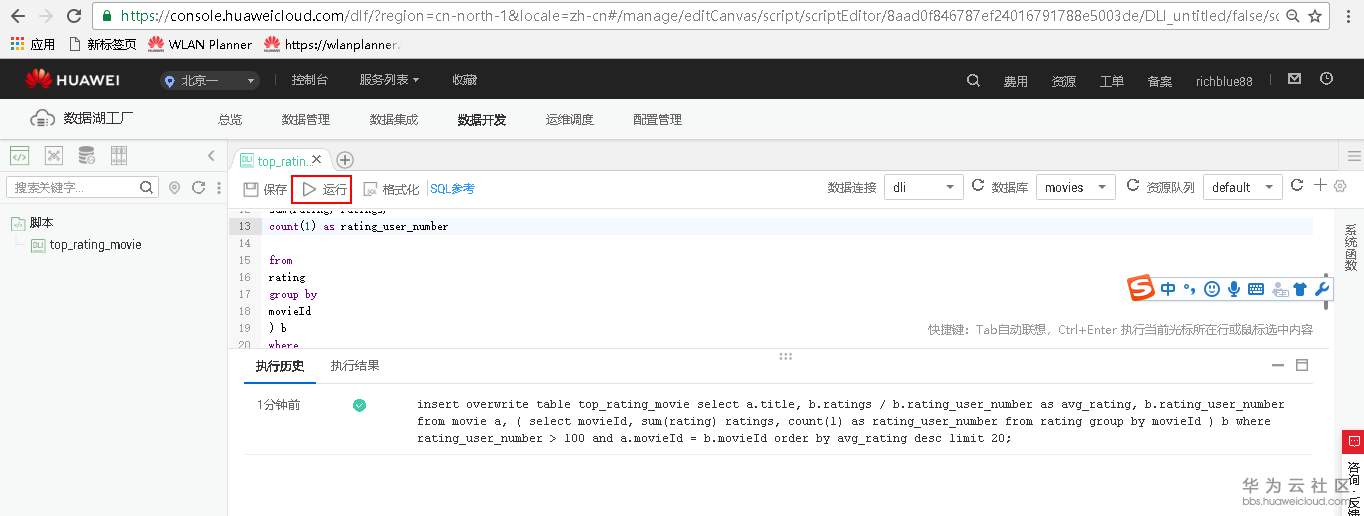Click the search magnifier in the keyword box
The height and width of the screenshot is (516, 1364).
pos(147,187)
